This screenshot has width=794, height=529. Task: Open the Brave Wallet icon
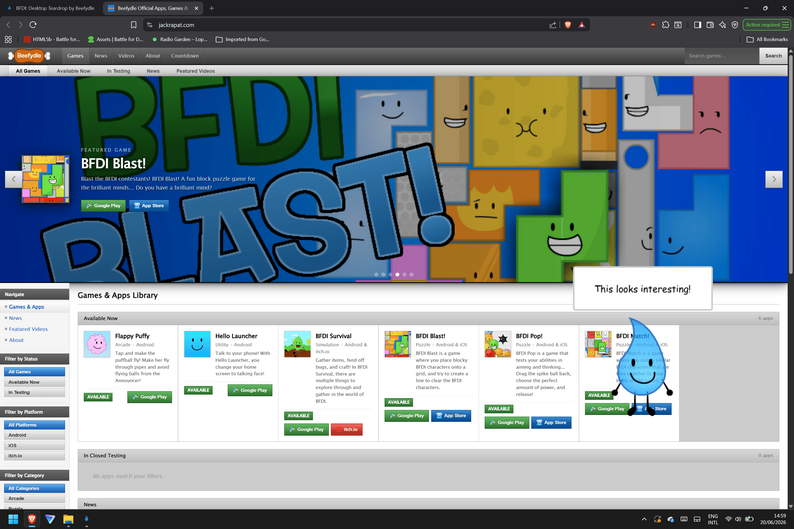tap(710, 25)
